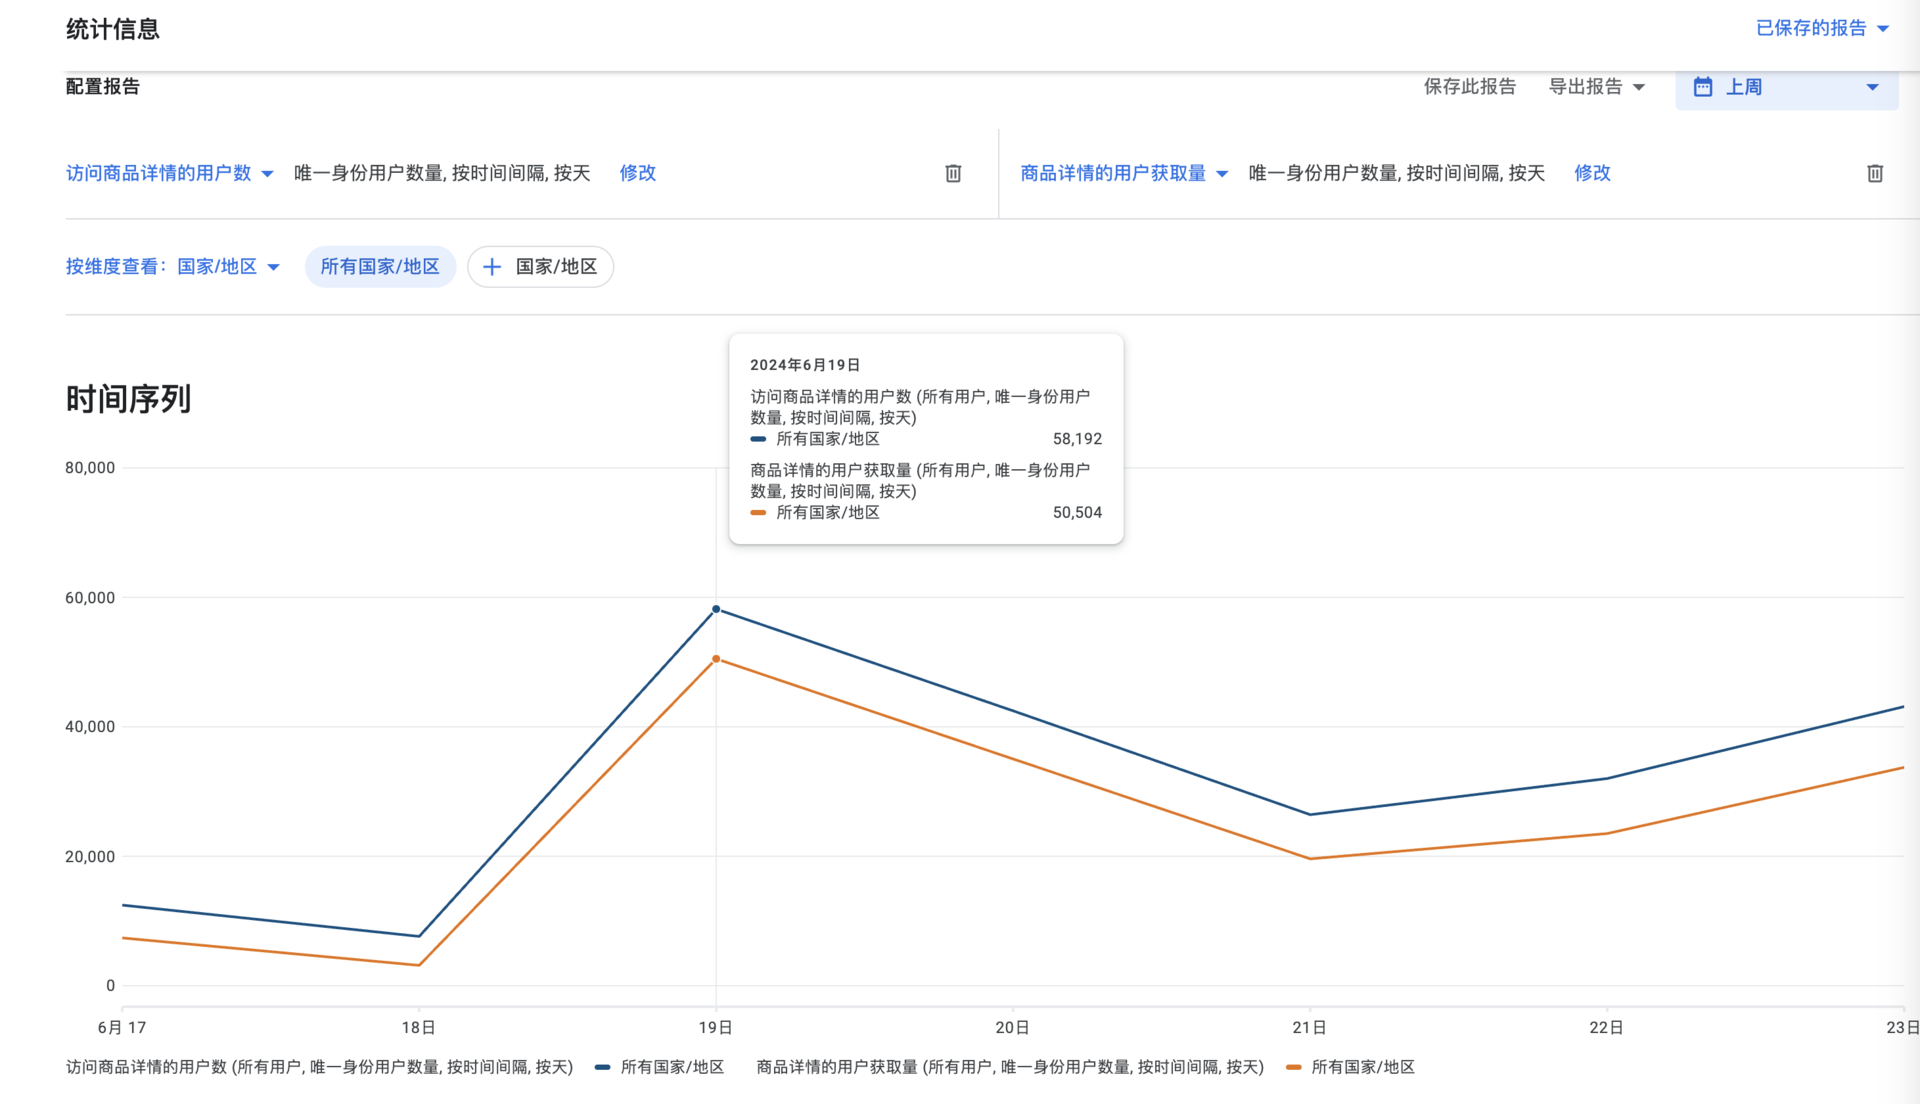The height and width of the screenshot is (1104, 1920).
Task: Click the calendar icon beside 上周
Action: point(1702,87)
